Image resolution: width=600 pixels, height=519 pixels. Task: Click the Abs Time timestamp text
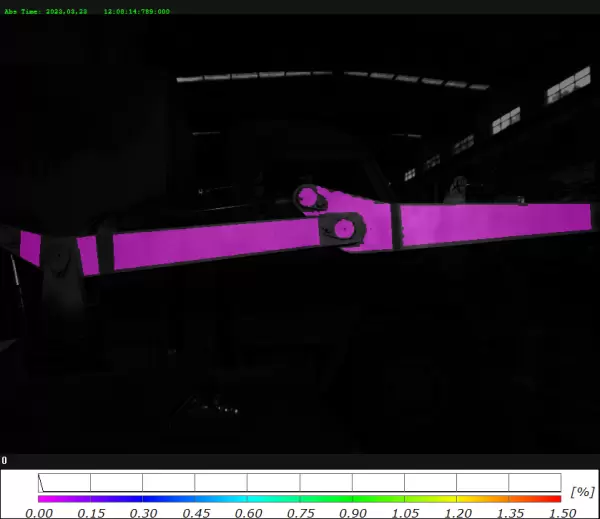click(87, 11)
